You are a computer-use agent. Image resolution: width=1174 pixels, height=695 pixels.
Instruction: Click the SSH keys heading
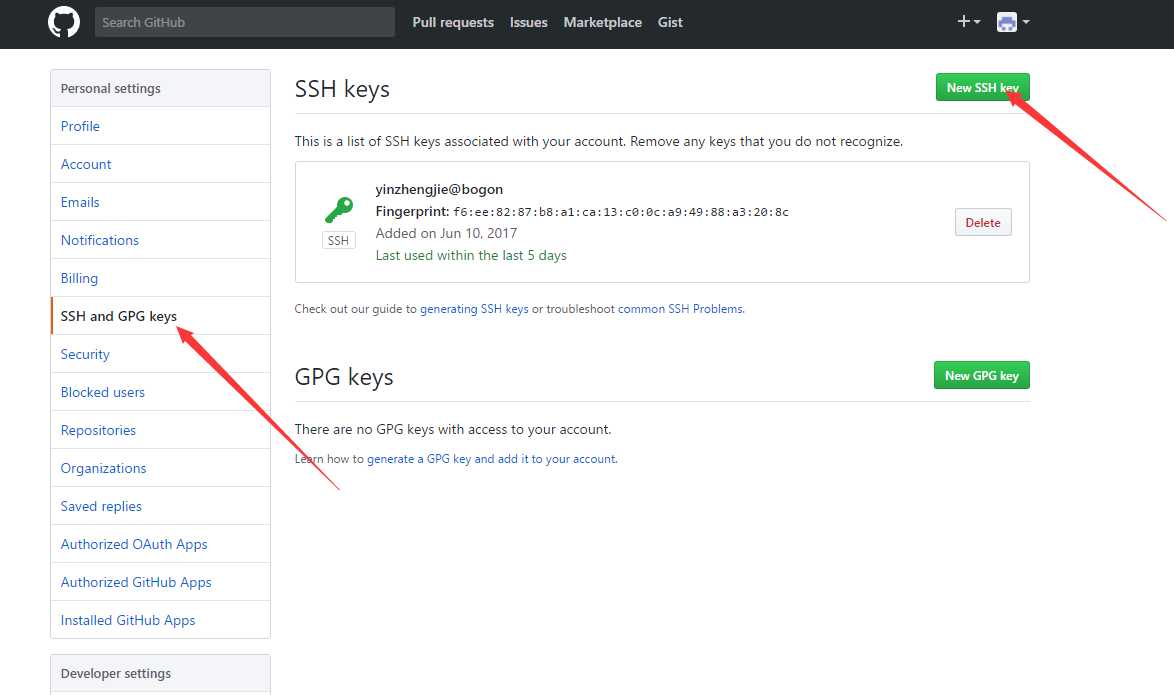pyautogui.click(x=342, y=89)
